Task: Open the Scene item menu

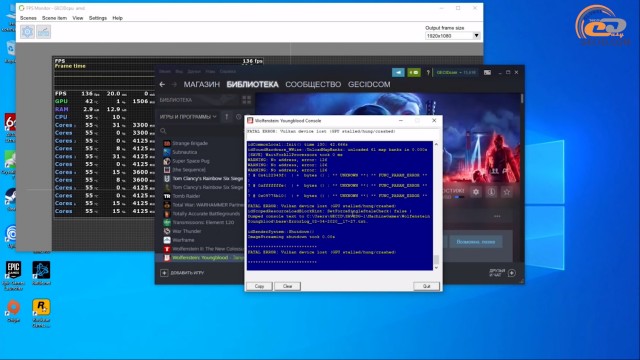Action: tap(54, 18)
